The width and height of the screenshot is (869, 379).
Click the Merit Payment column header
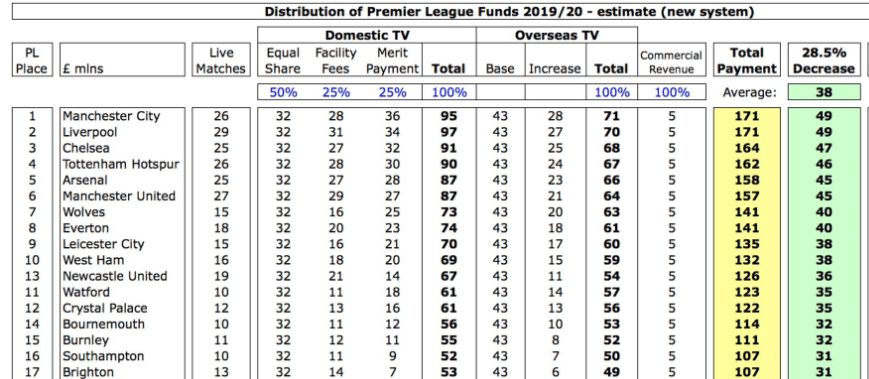pyautogui.click(x=392, y=60)
